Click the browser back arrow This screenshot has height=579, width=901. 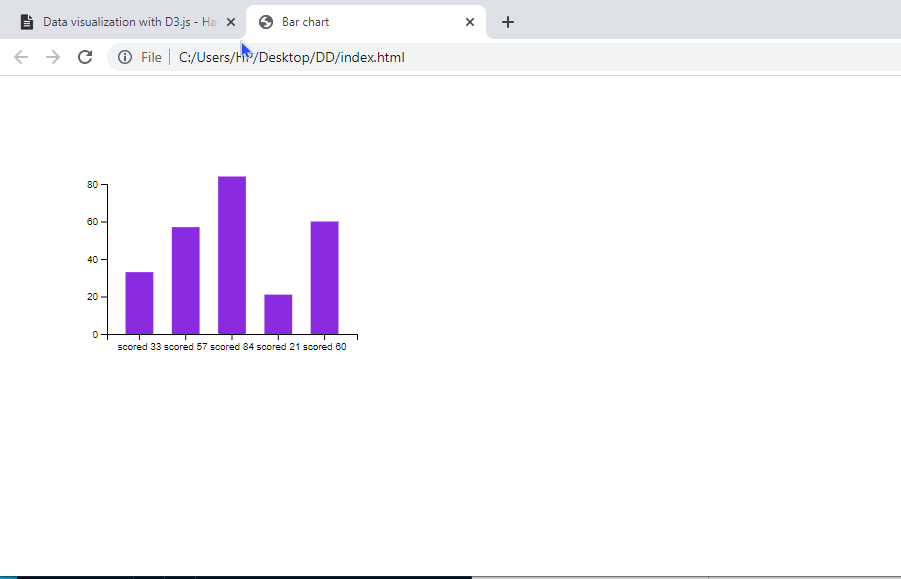coord(21,57)
